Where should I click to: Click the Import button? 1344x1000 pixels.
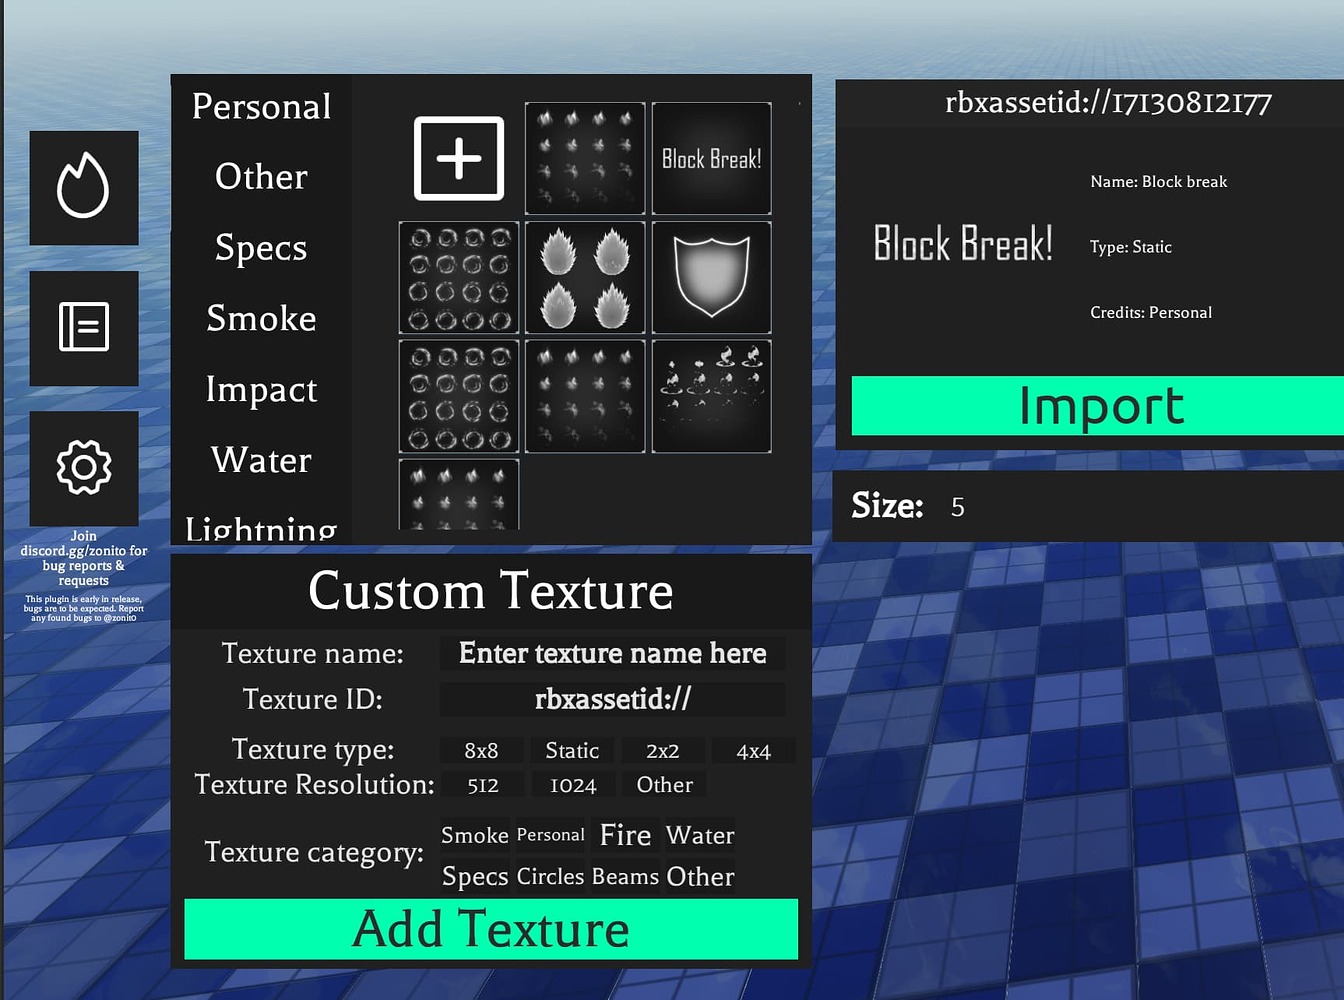click(1099, 406)
